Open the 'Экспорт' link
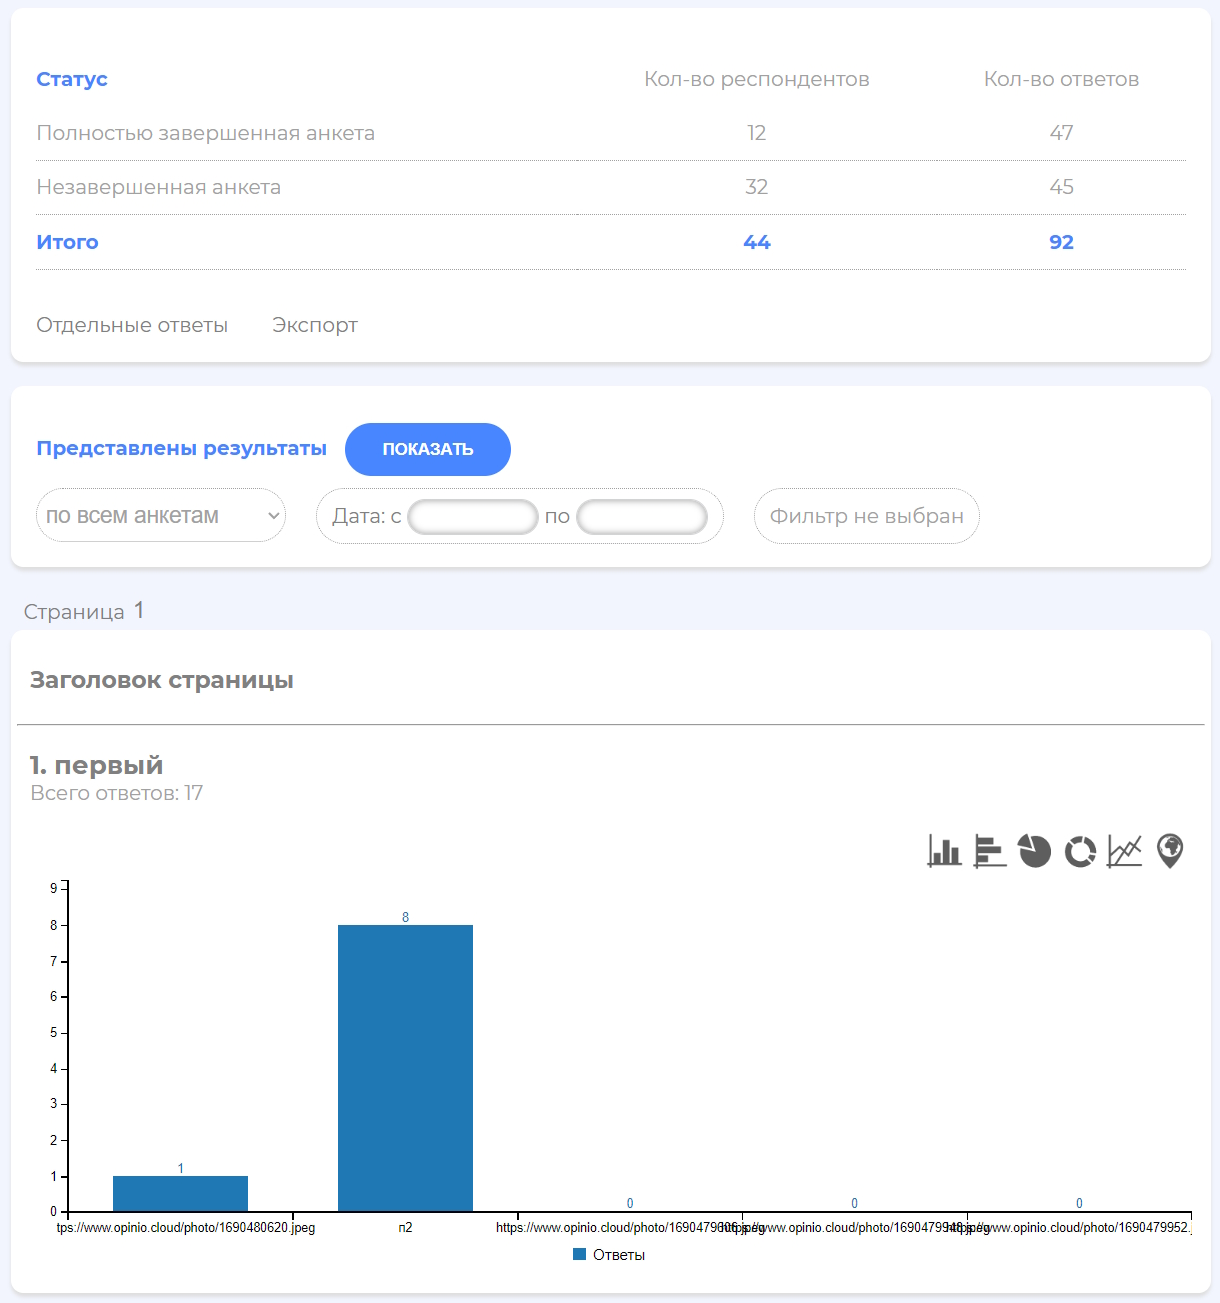The height and width of the screenshot is (1303, 1220). coord(315,325)
